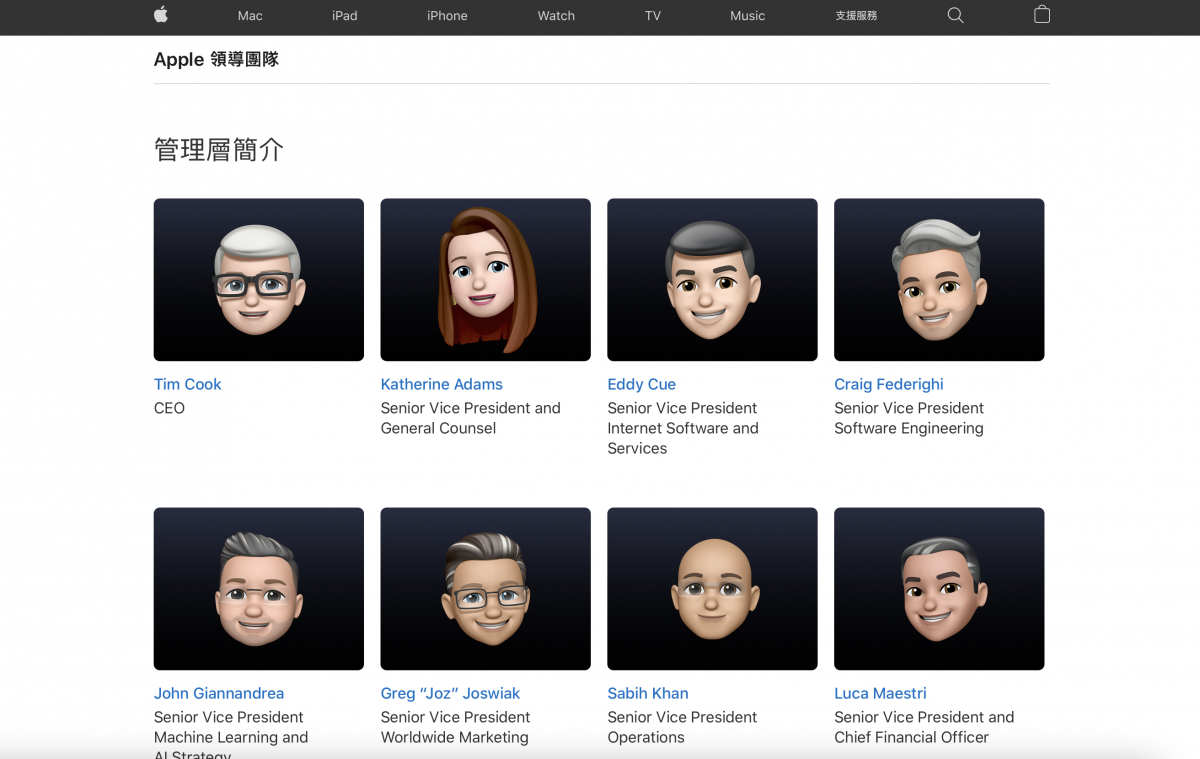
Task: Open the 支援服務 support menu item
Action: point(856,16)
